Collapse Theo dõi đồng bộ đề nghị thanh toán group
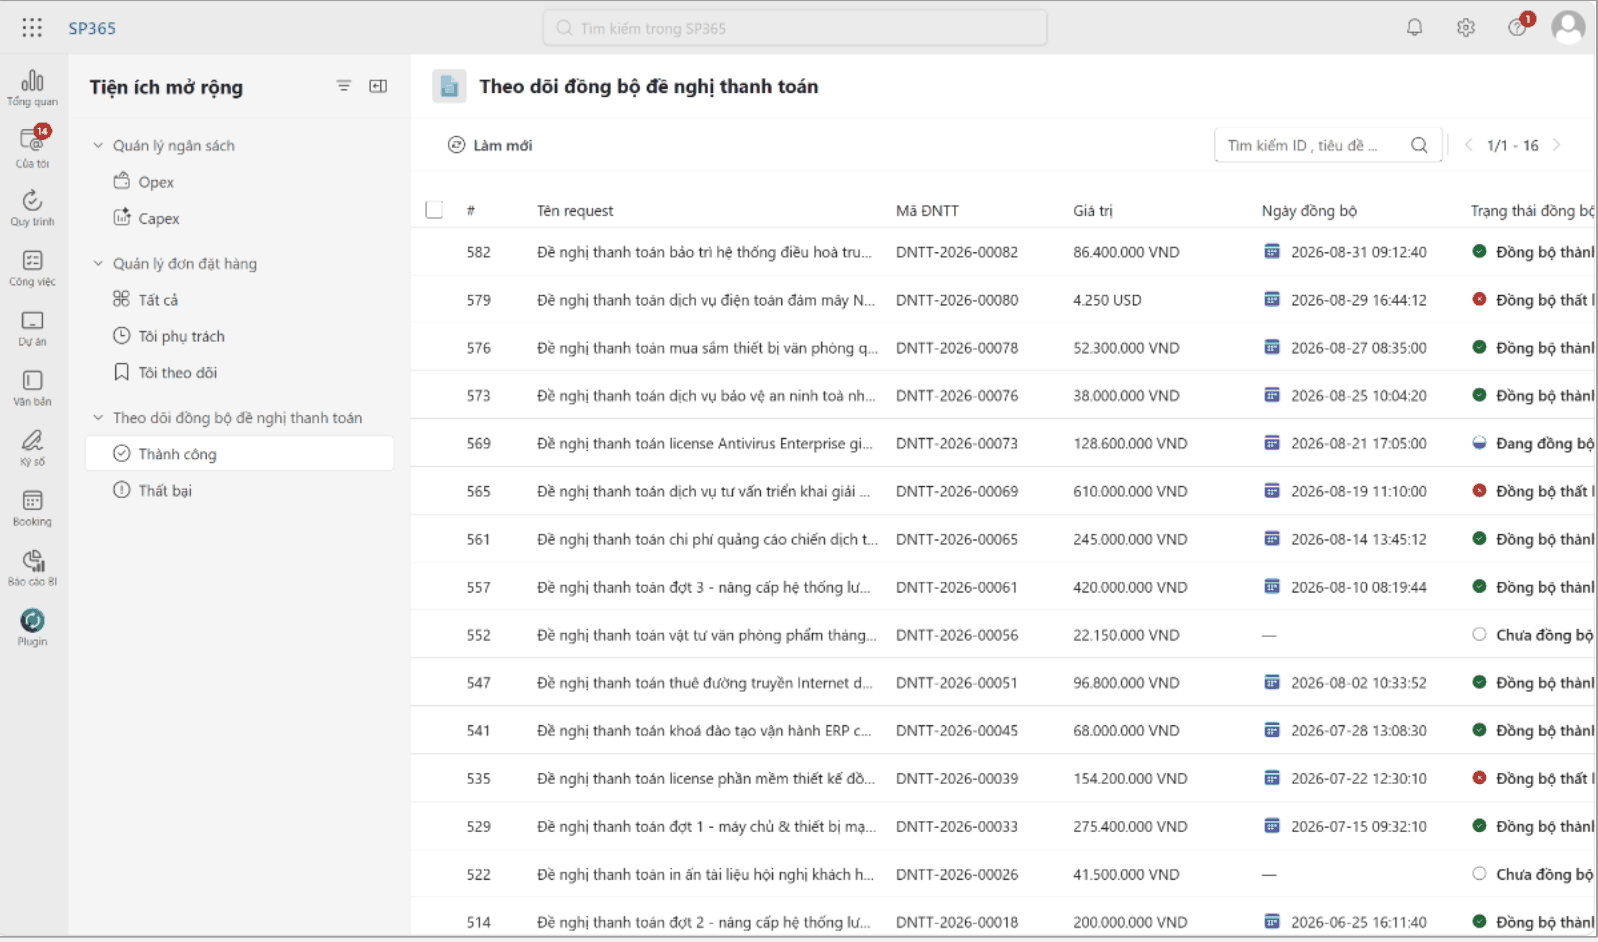This screenshot has width=1598, height=942. click(98, 417)
